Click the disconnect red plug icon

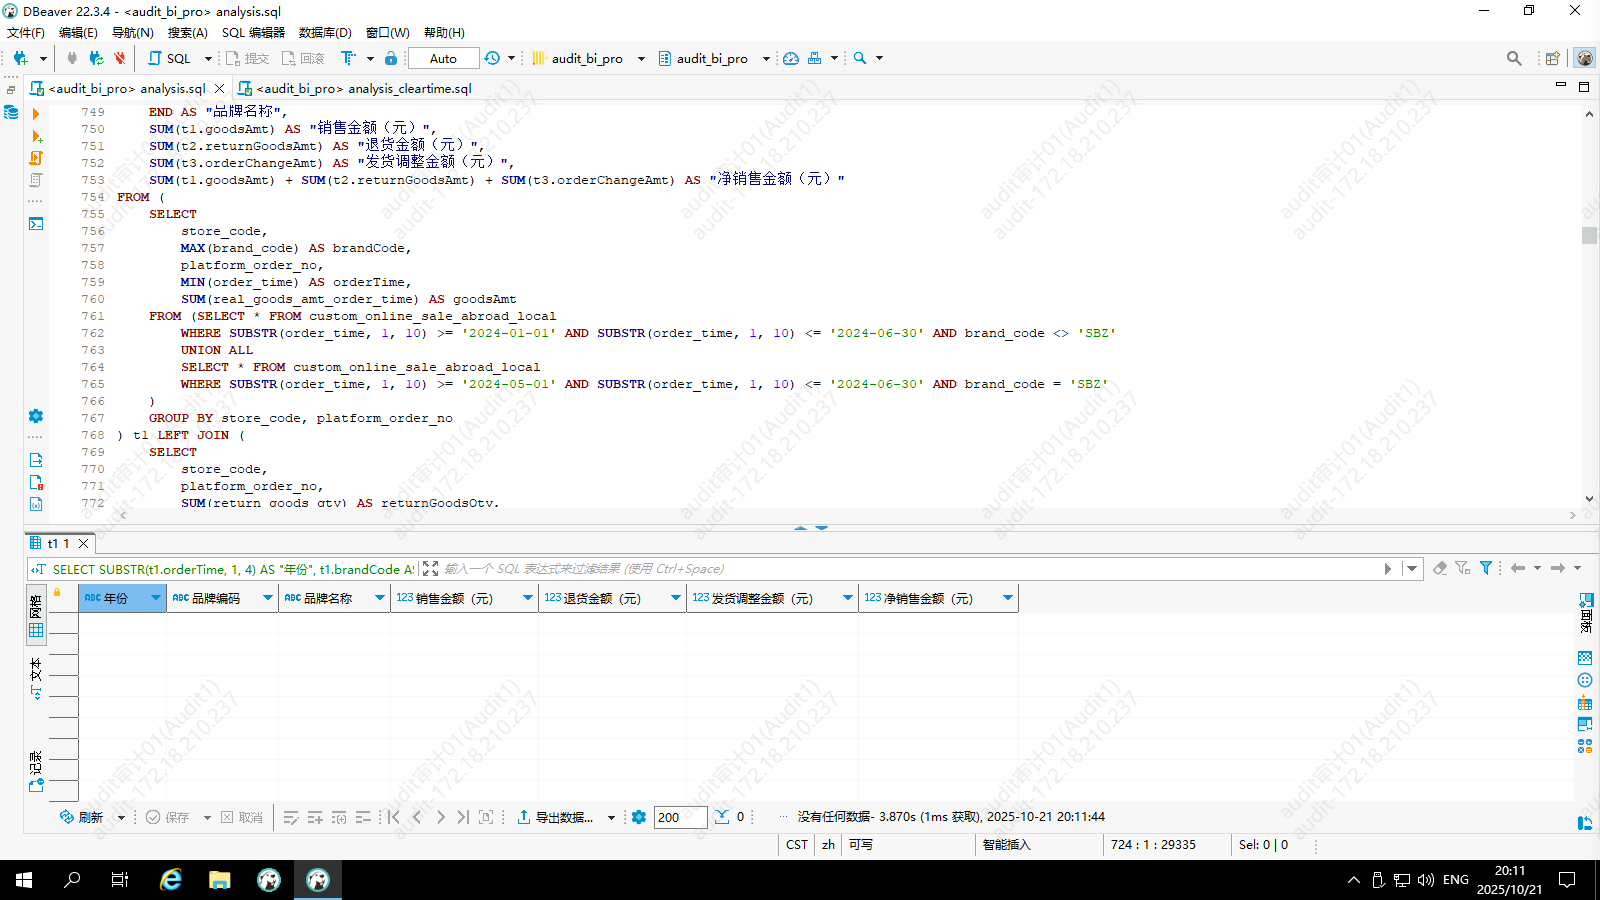click(120, 58)
